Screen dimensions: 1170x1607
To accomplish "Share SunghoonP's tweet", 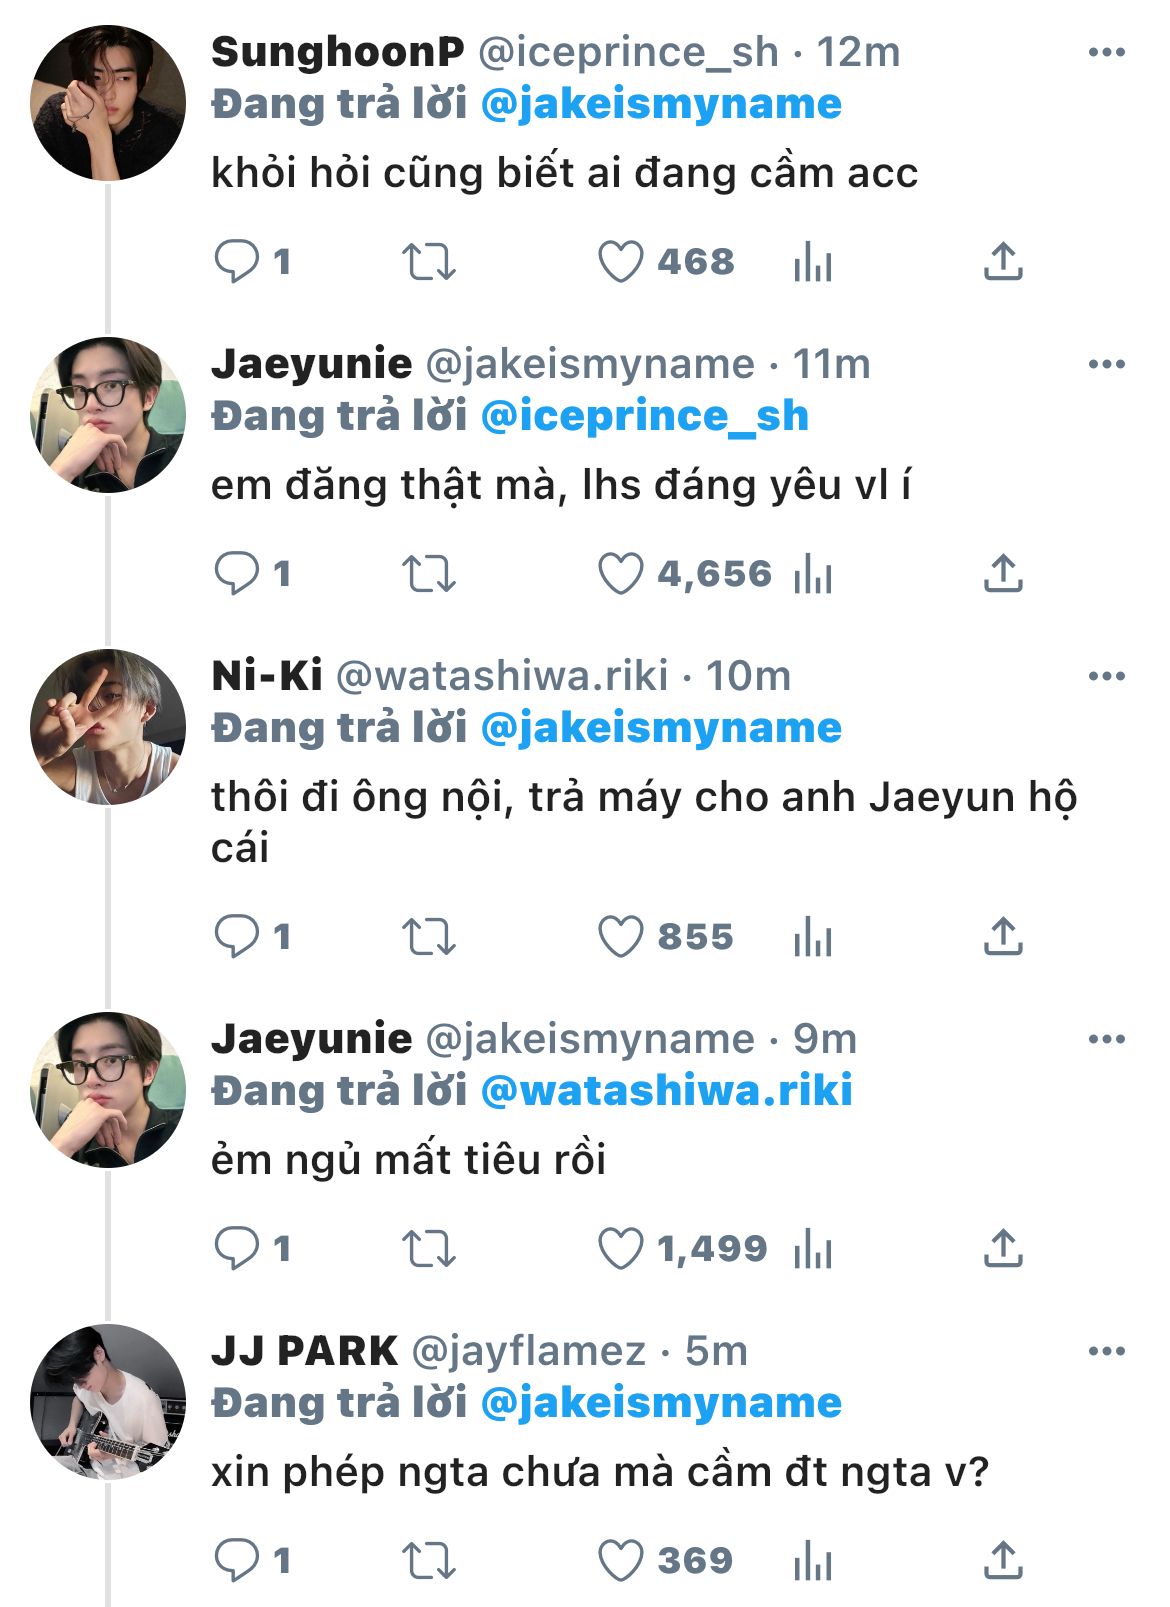I will point(1003,263).
